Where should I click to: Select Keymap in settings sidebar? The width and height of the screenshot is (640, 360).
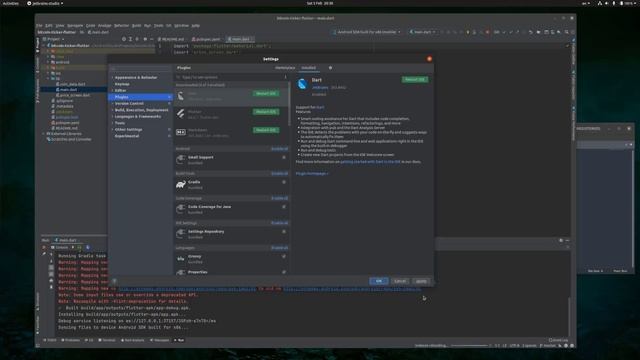pos(122,84)
